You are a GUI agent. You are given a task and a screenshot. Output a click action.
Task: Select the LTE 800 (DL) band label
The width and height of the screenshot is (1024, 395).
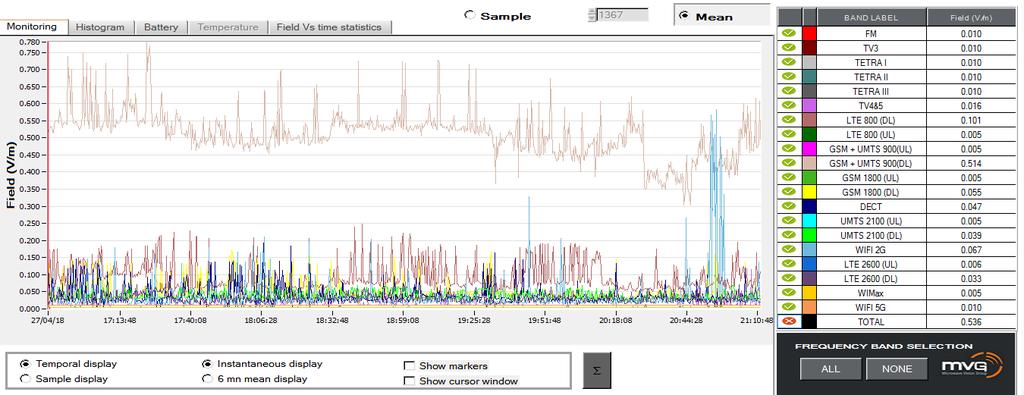pos(871,119)
